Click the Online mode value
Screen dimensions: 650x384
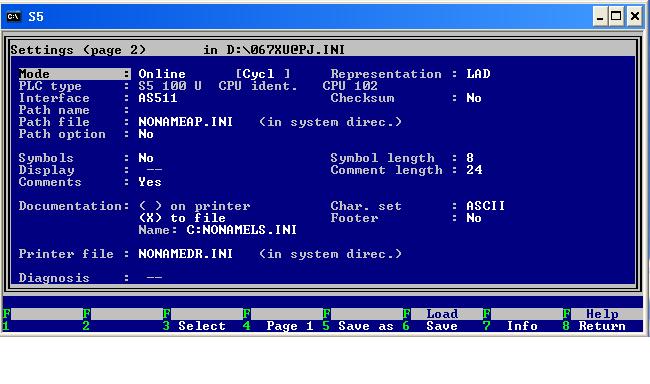tap(162, 74)
